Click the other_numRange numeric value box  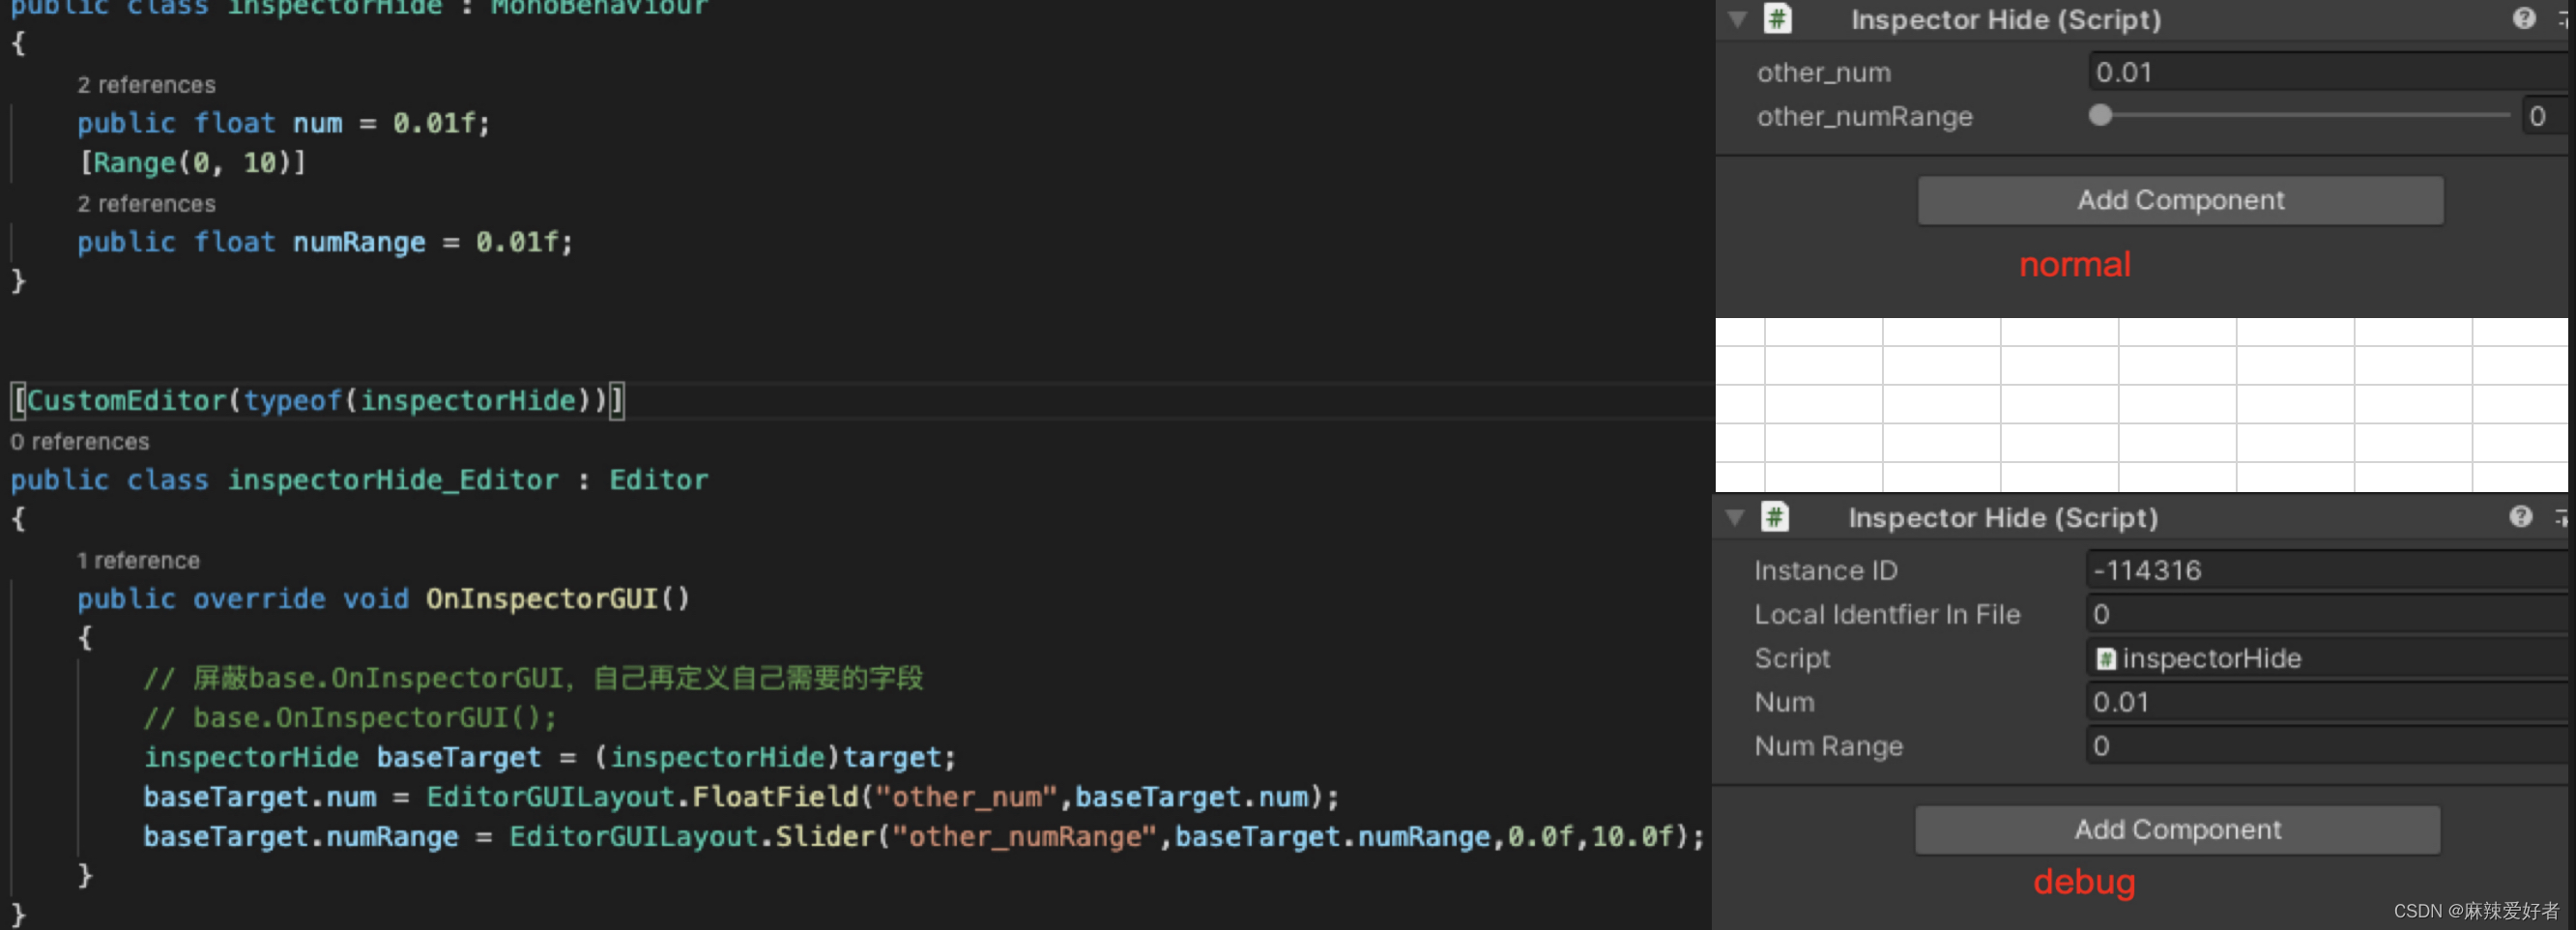coord(2544,116)
